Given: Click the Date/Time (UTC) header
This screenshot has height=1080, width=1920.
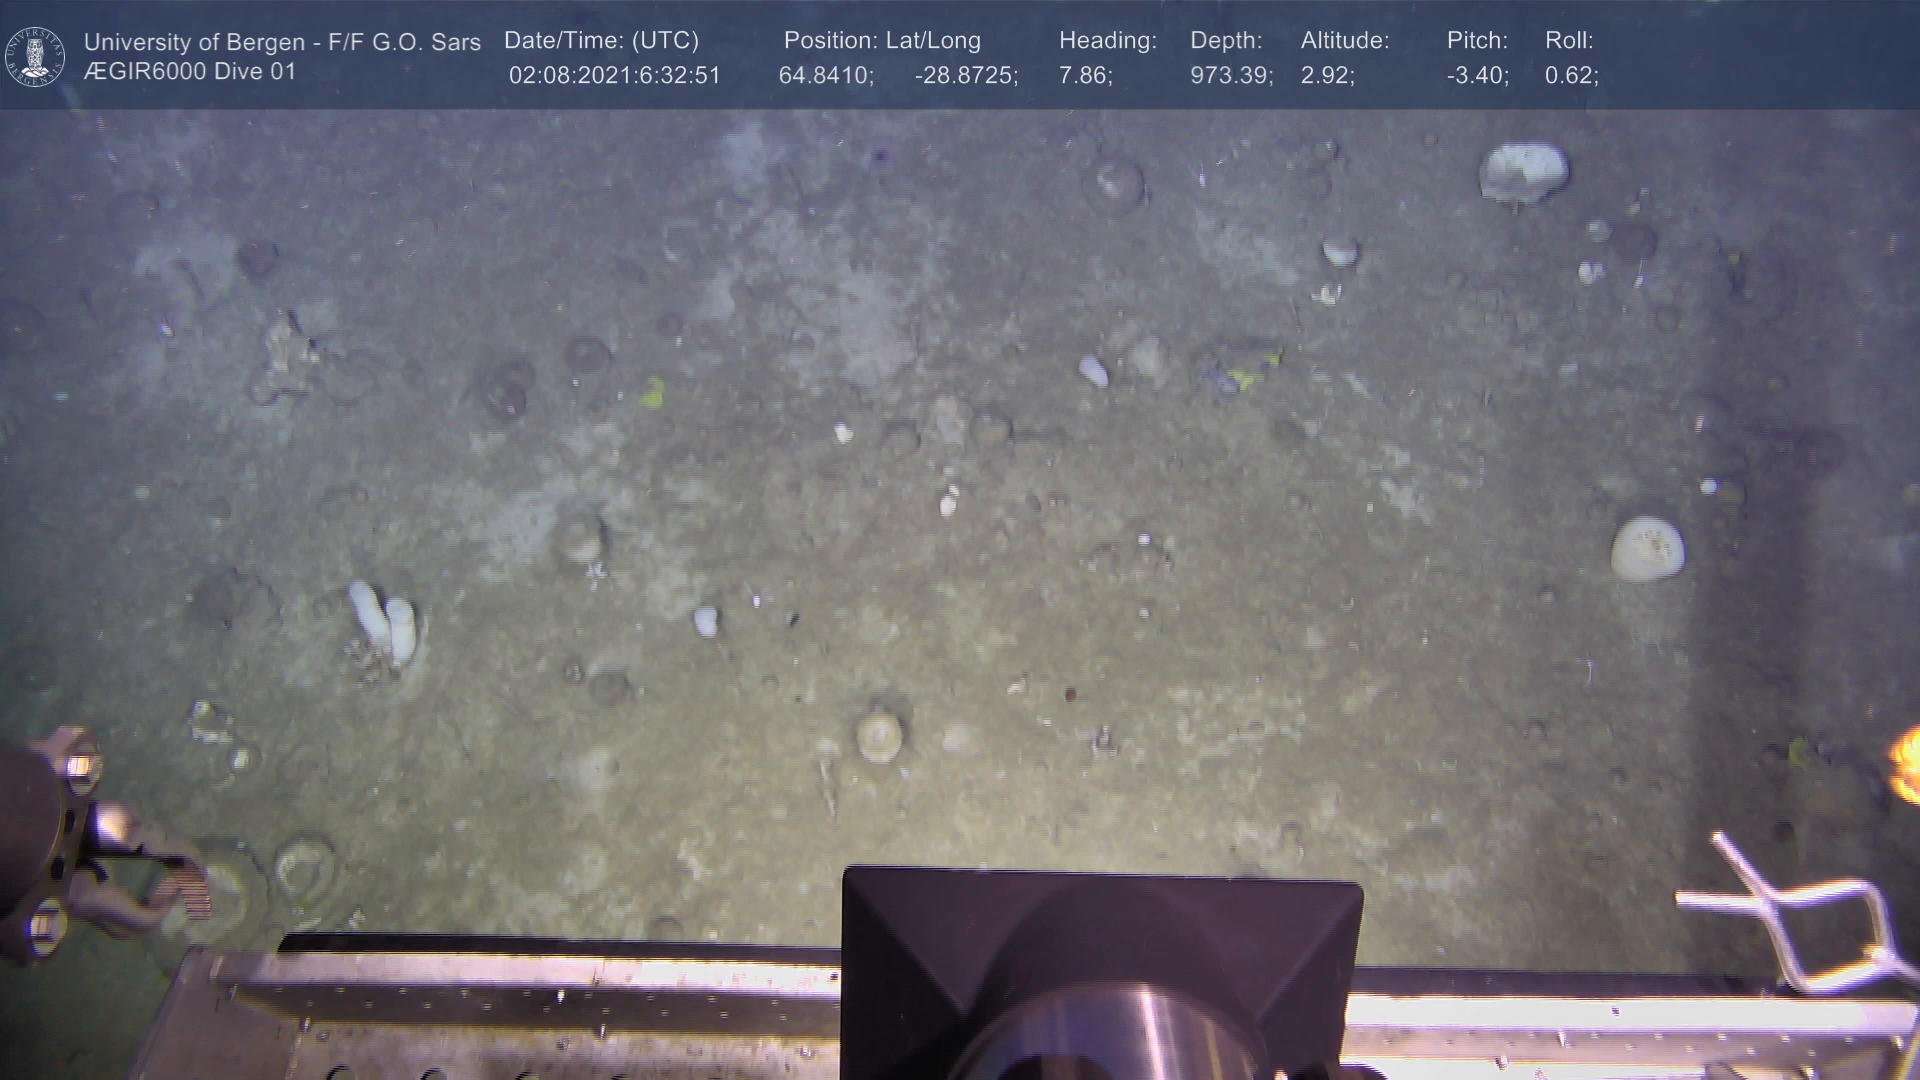Looking at the screenshot, I should (601, 41).
